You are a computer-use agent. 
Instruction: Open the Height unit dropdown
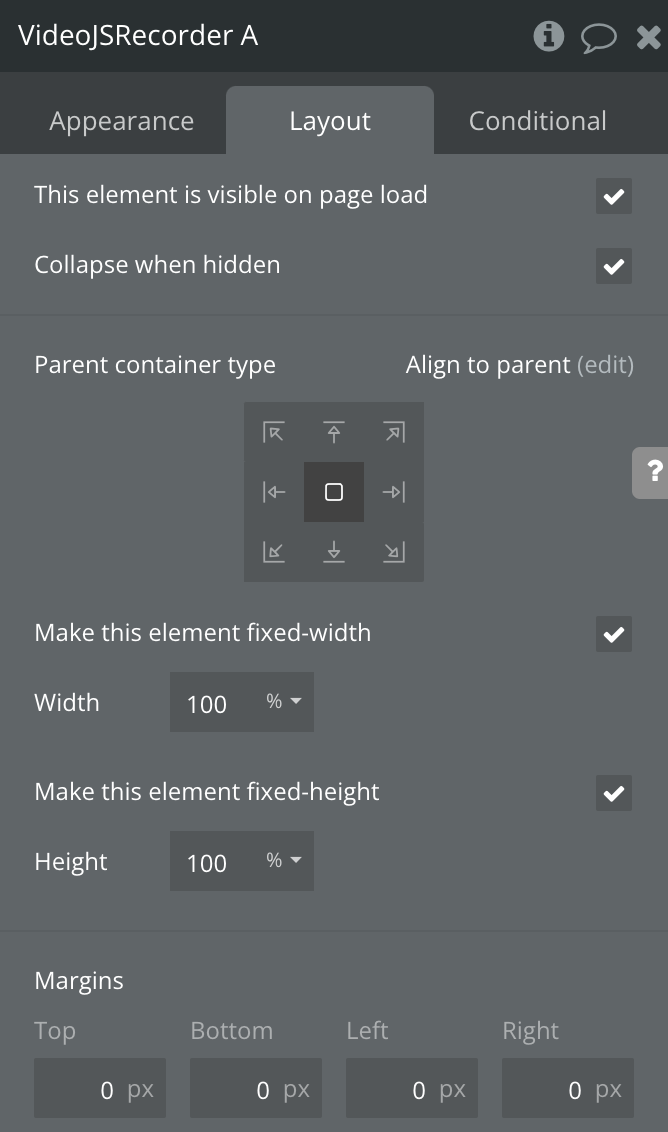point(284,861)
